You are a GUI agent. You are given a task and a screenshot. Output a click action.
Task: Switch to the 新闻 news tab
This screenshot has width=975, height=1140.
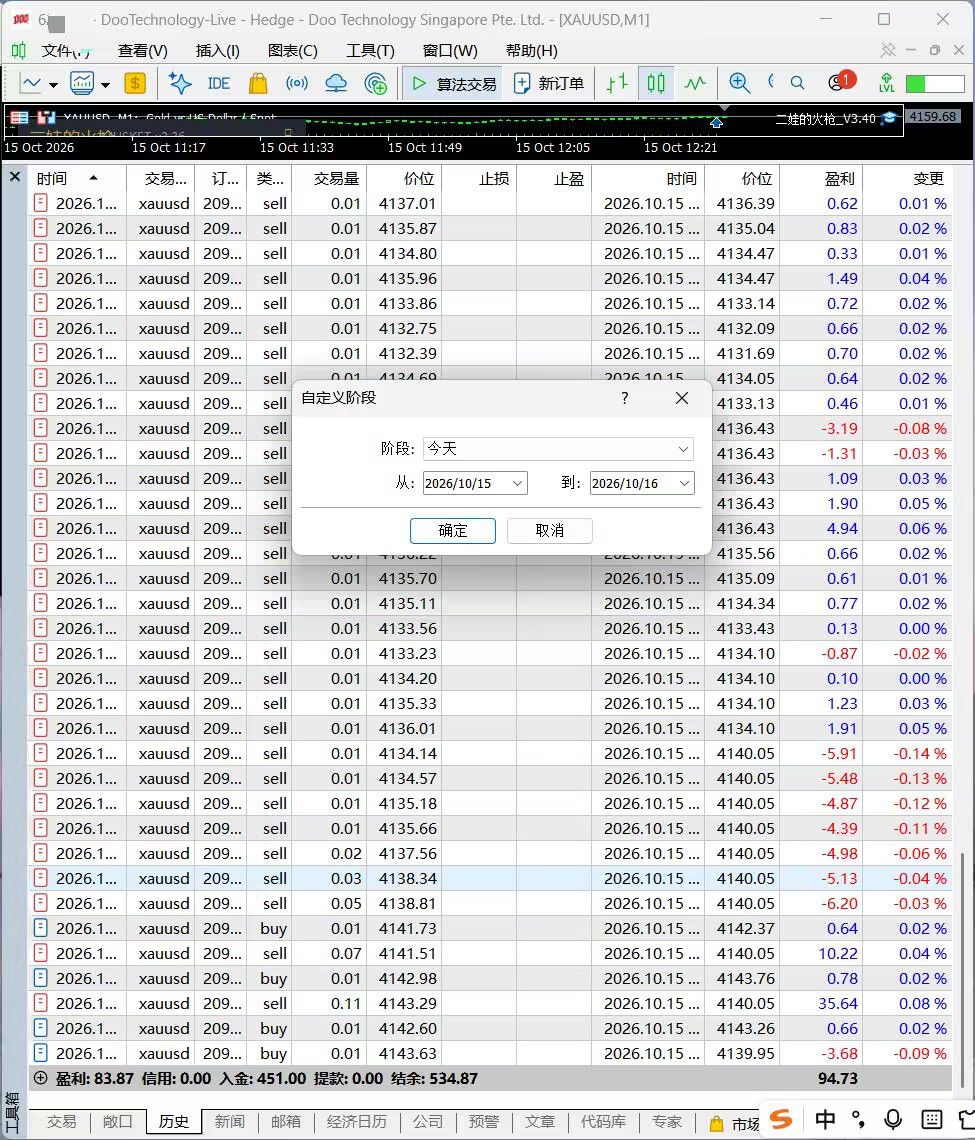click(x=229, y=1121)
